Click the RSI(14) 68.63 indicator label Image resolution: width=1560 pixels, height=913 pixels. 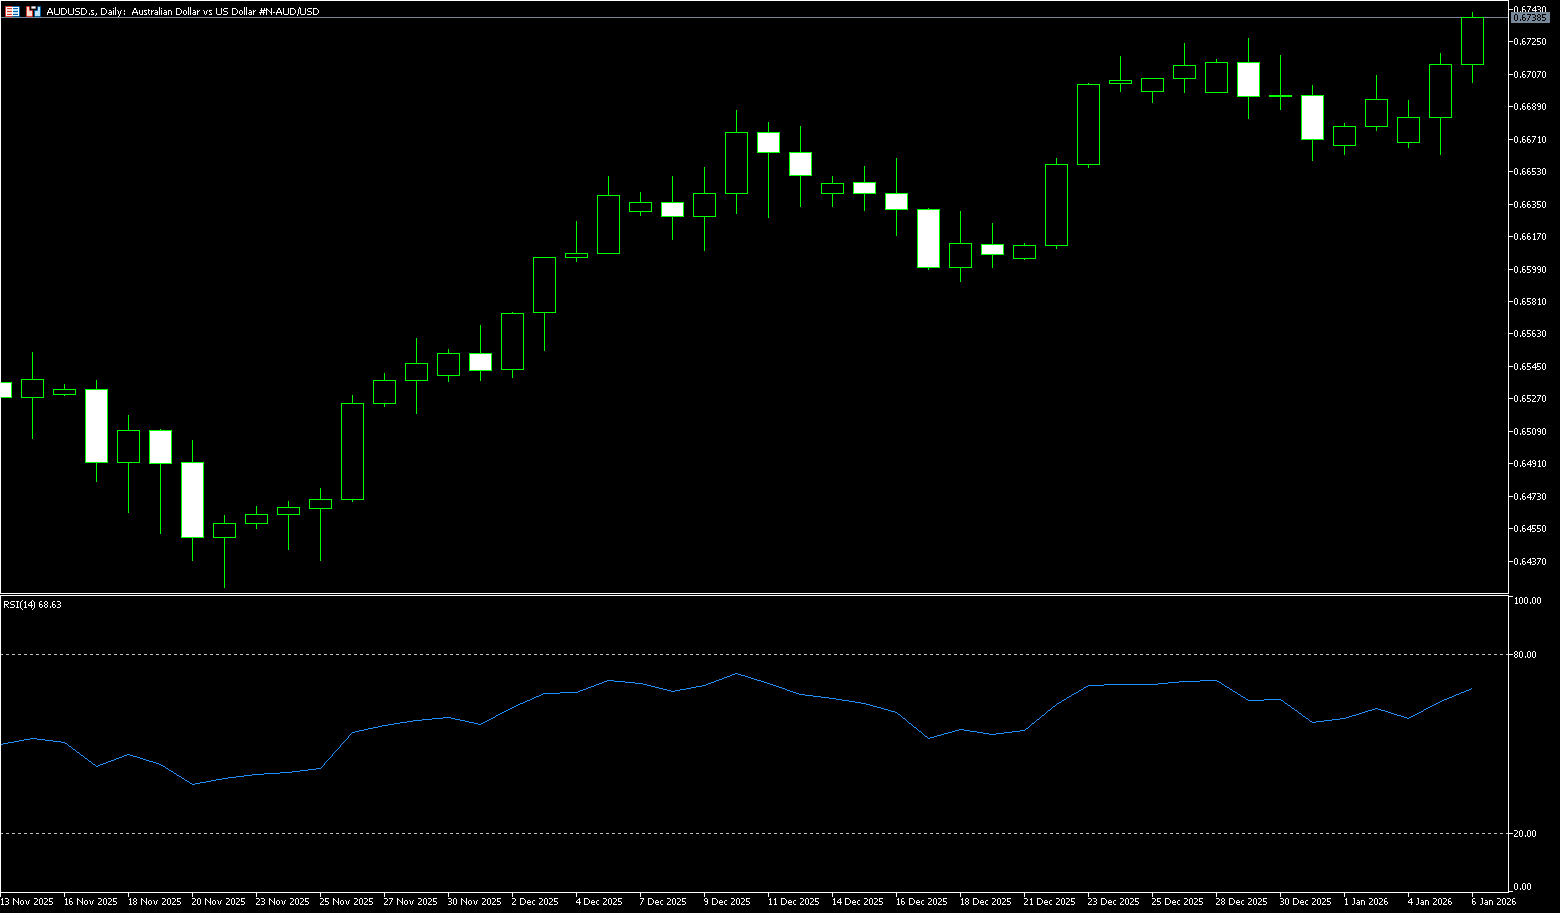tap(32, 604)
